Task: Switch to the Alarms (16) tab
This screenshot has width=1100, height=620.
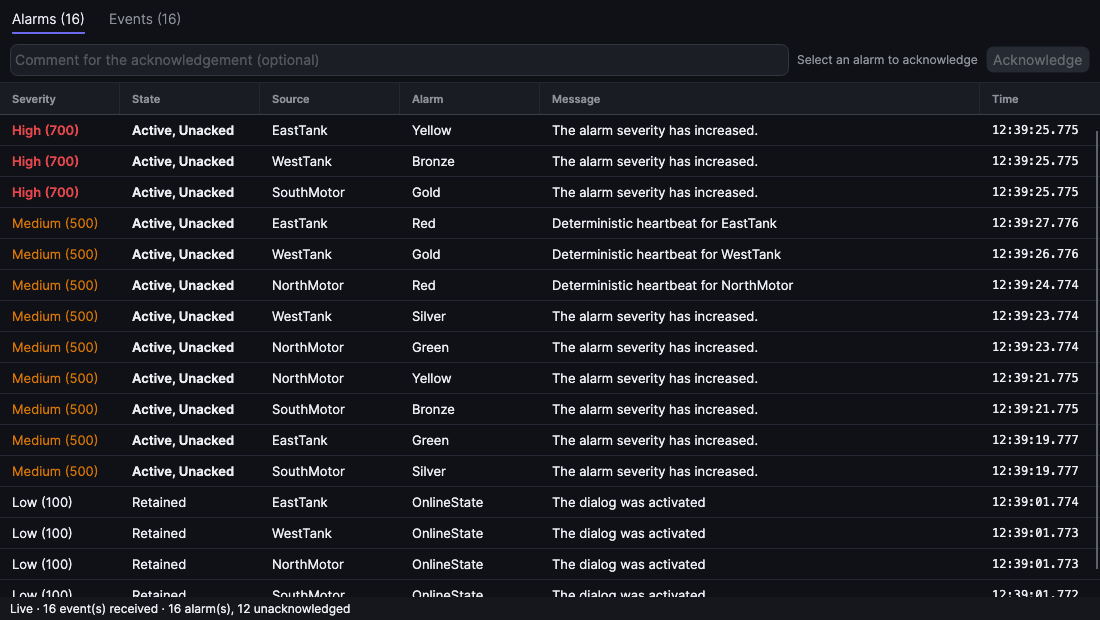Action: click(48, 19)
